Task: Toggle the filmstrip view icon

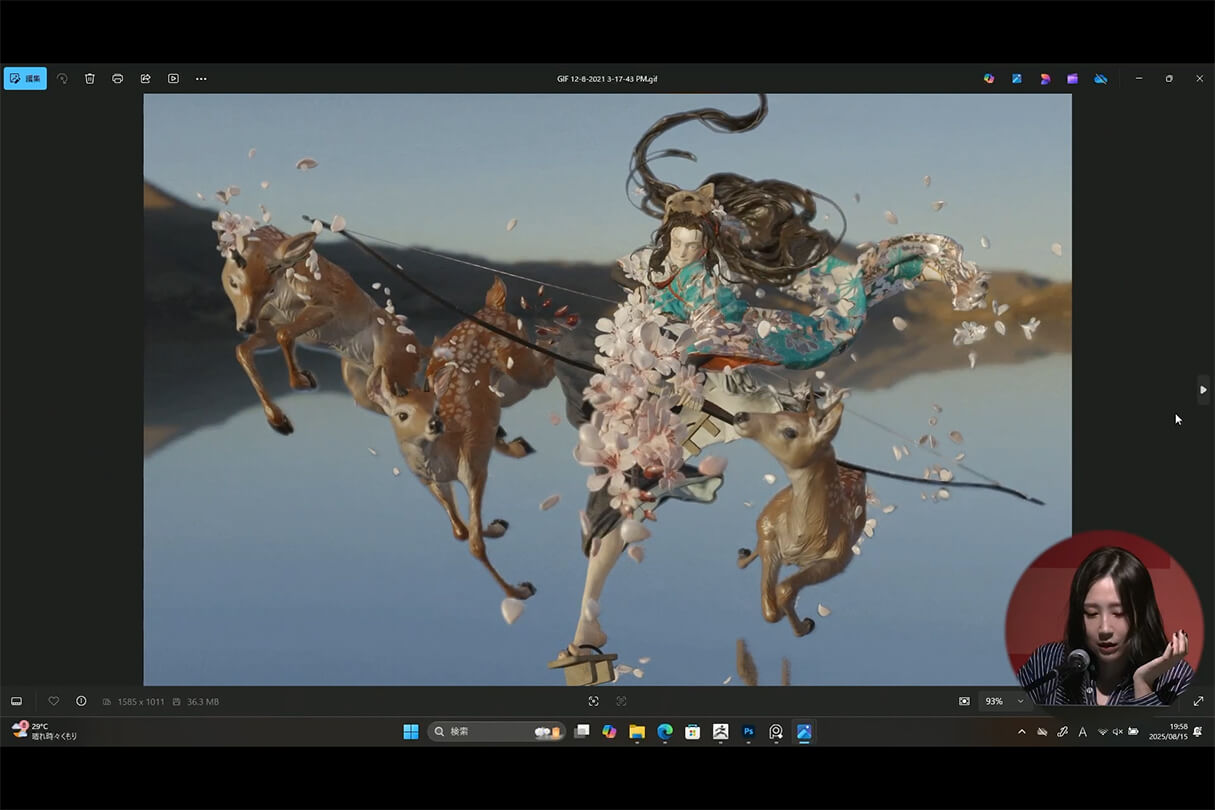Action: coord(16,701)
